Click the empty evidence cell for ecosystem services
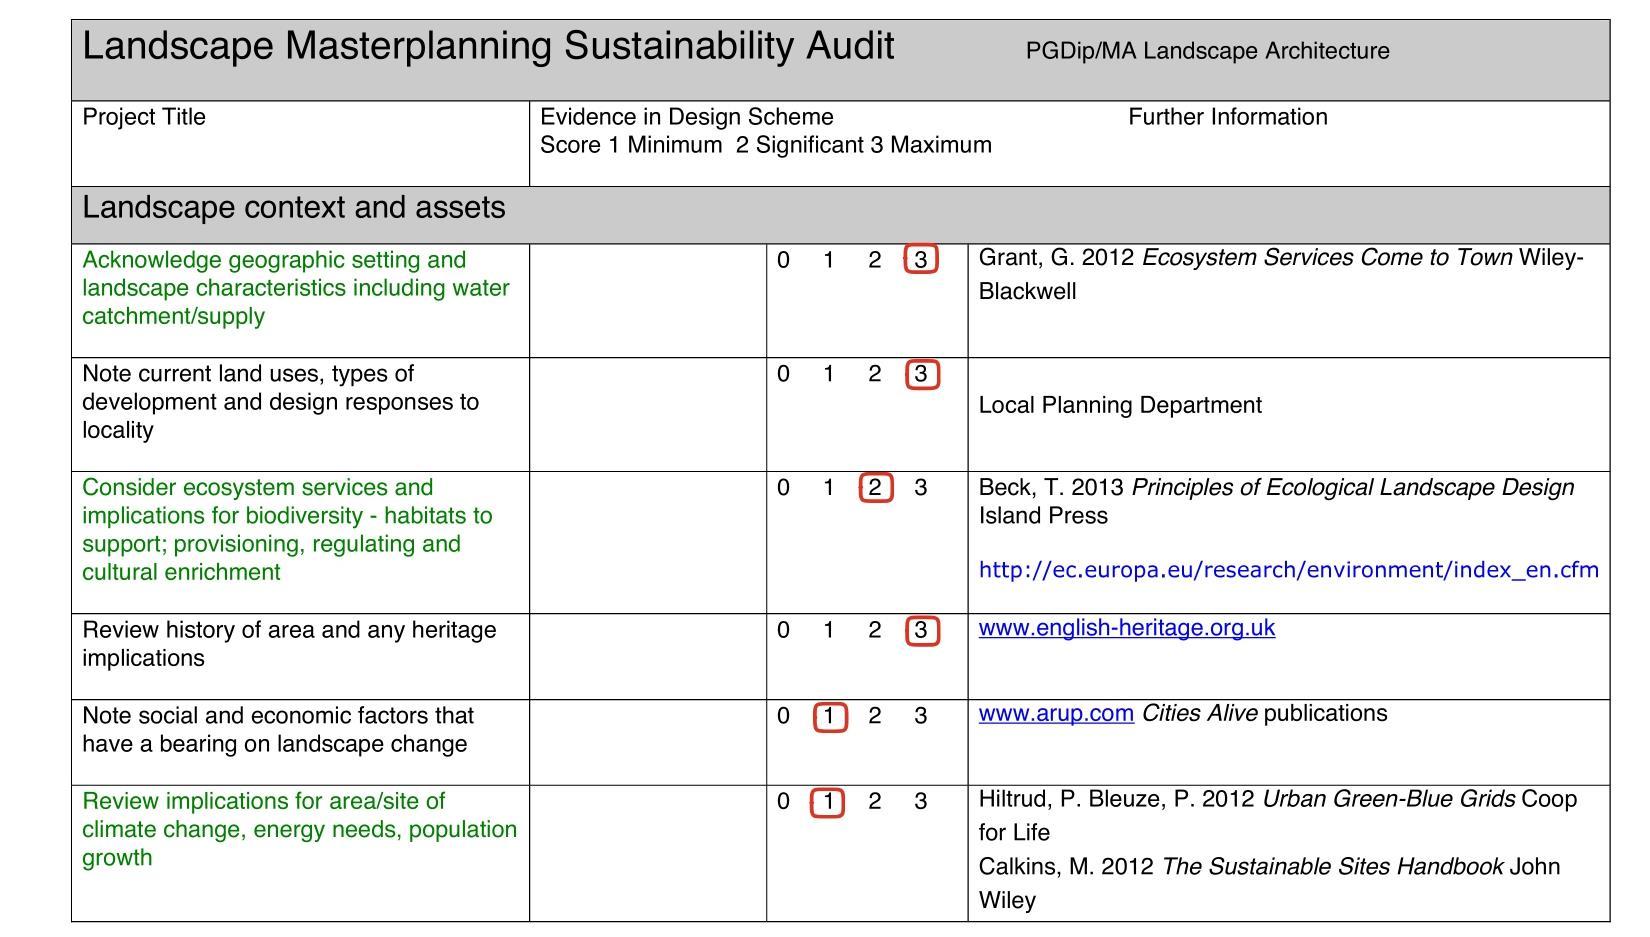 click(x=647, y=542)
